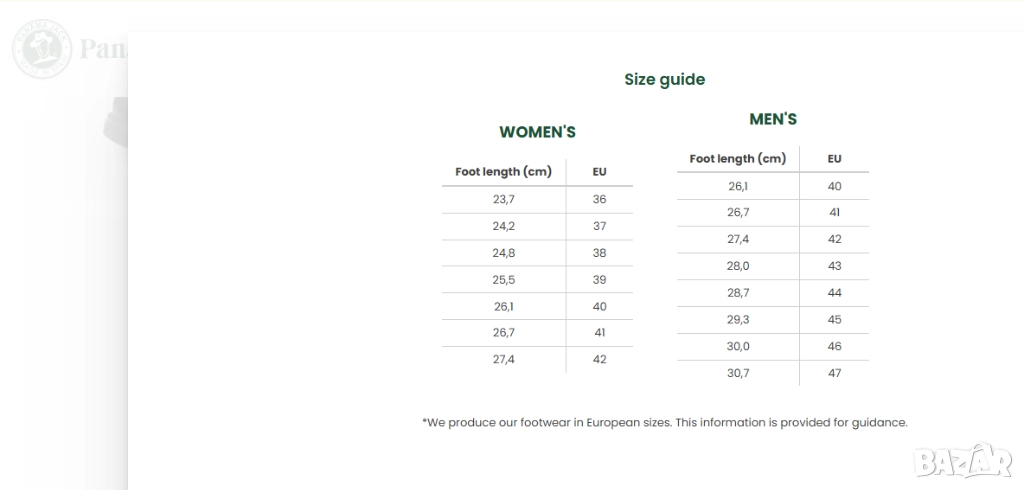Click men's 28,7 foot length cell
Screen dimensions: 1024x490
click(738, 293)
